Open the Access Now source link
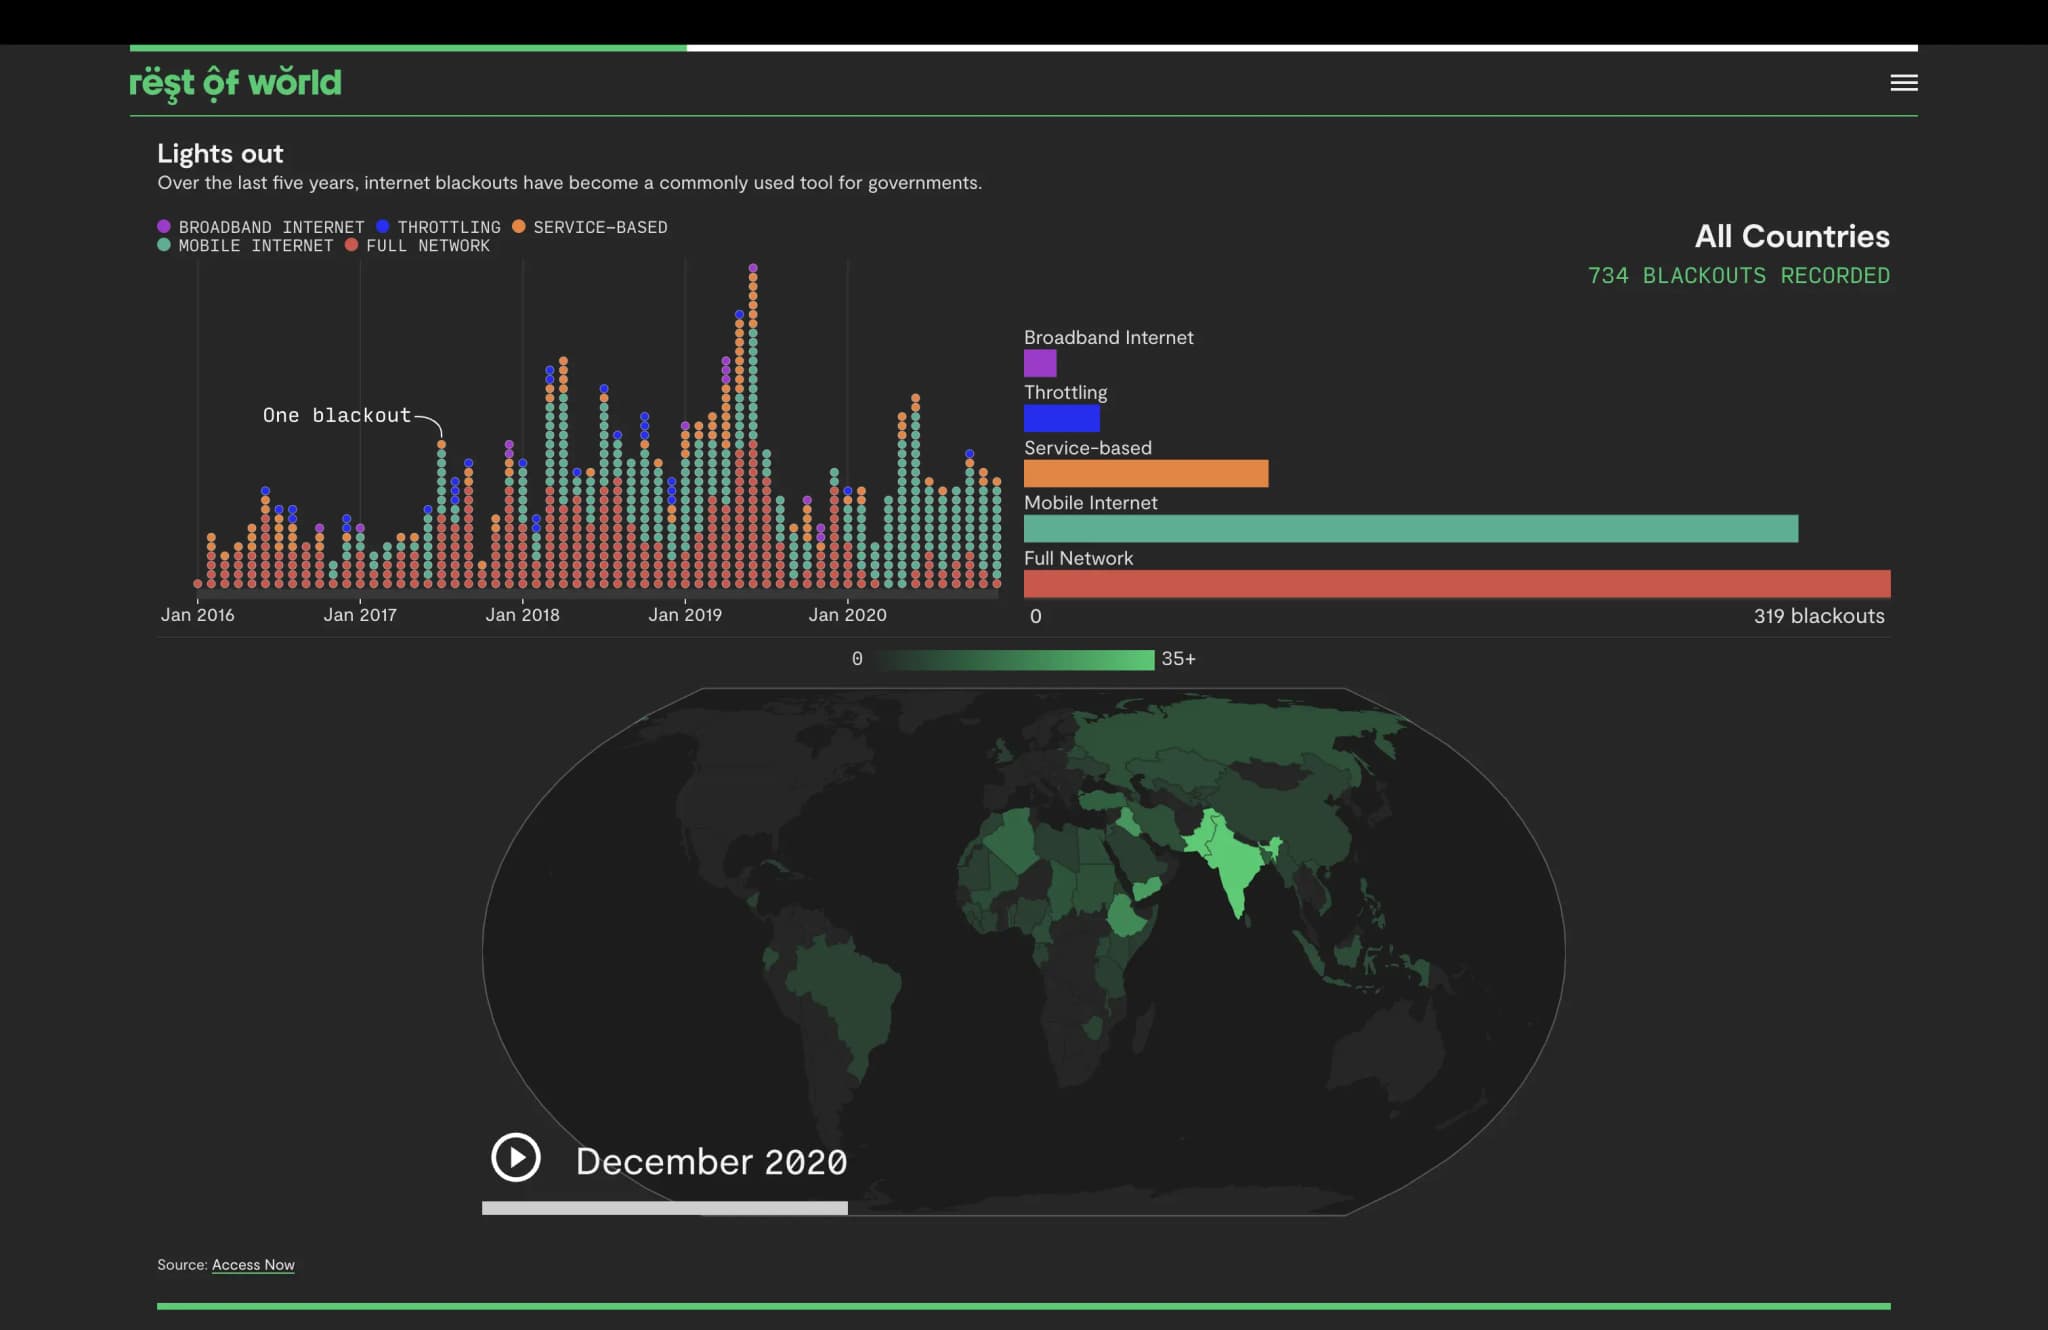Image resolution: width=2048 pixels, height=1330 pixels. pyautogui.click(x=253, y=1265)
